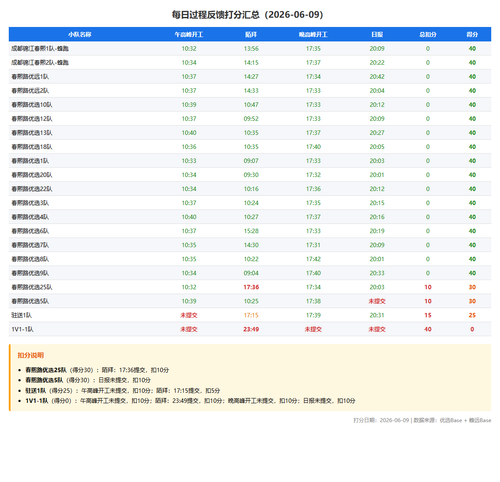The height and width of the screenshot is (482, 500).
Task: Click the 春熙路优选5队 deduction note bullet
Action: coord(88,380)
